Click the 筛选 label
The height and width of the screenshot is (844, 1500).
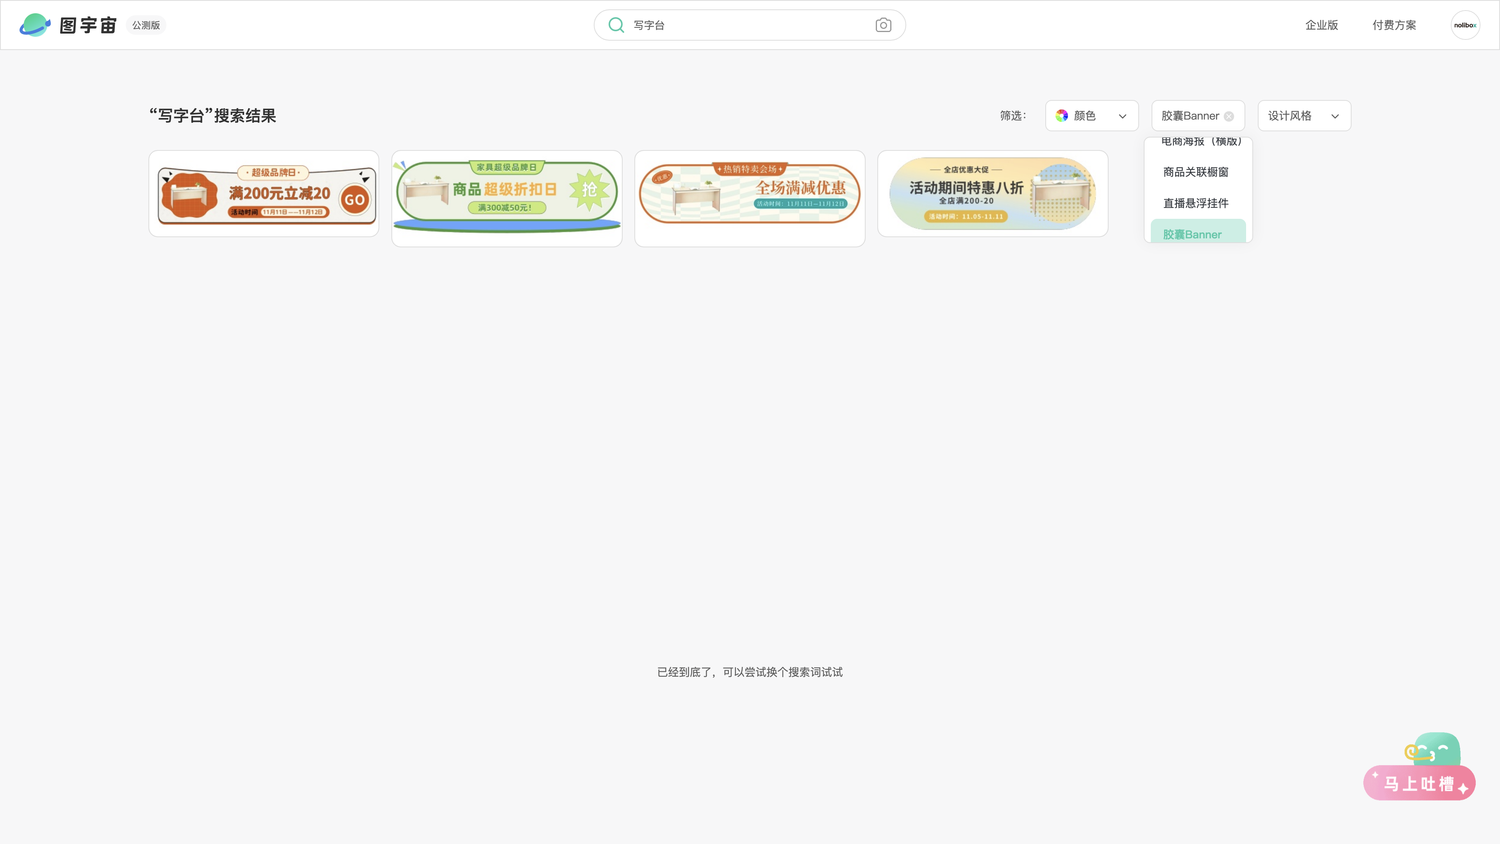click(1013, 116)
